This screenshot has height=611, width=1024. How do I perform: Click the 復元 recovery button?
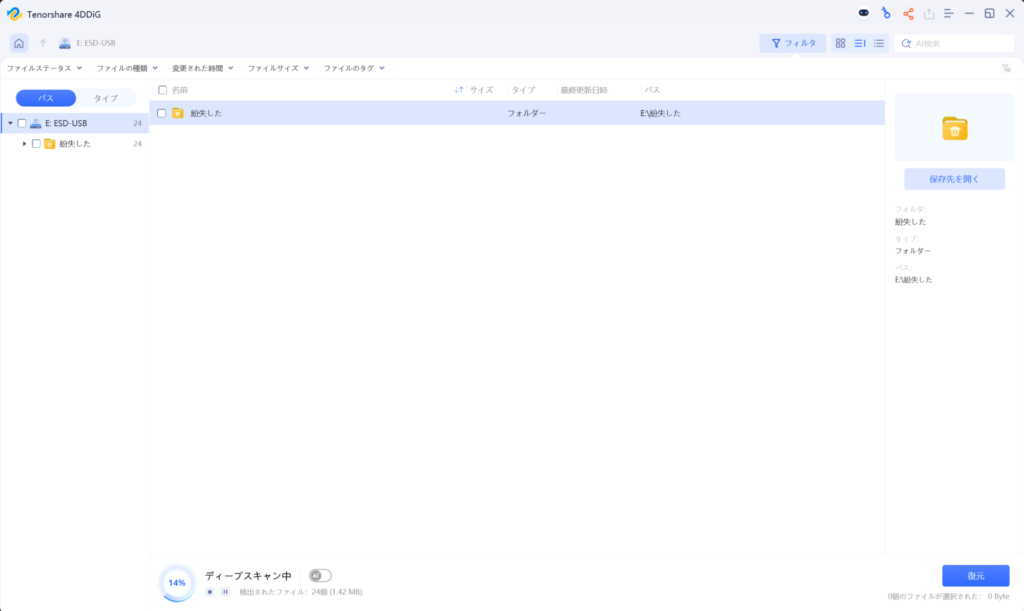974,575
